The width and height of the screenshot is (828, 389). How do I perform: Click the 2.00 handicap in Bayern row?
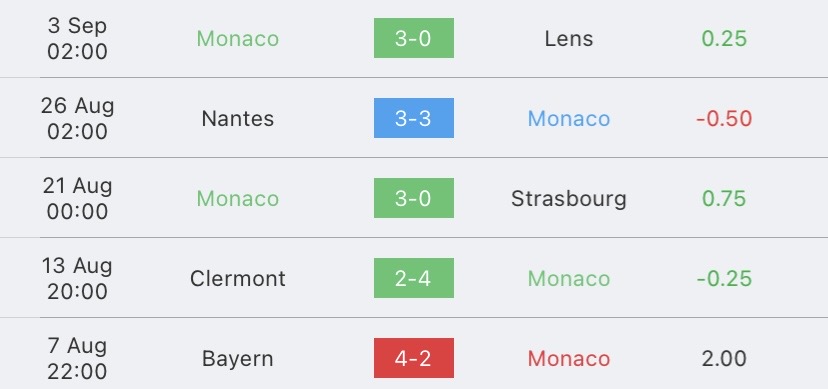point(724,359)
